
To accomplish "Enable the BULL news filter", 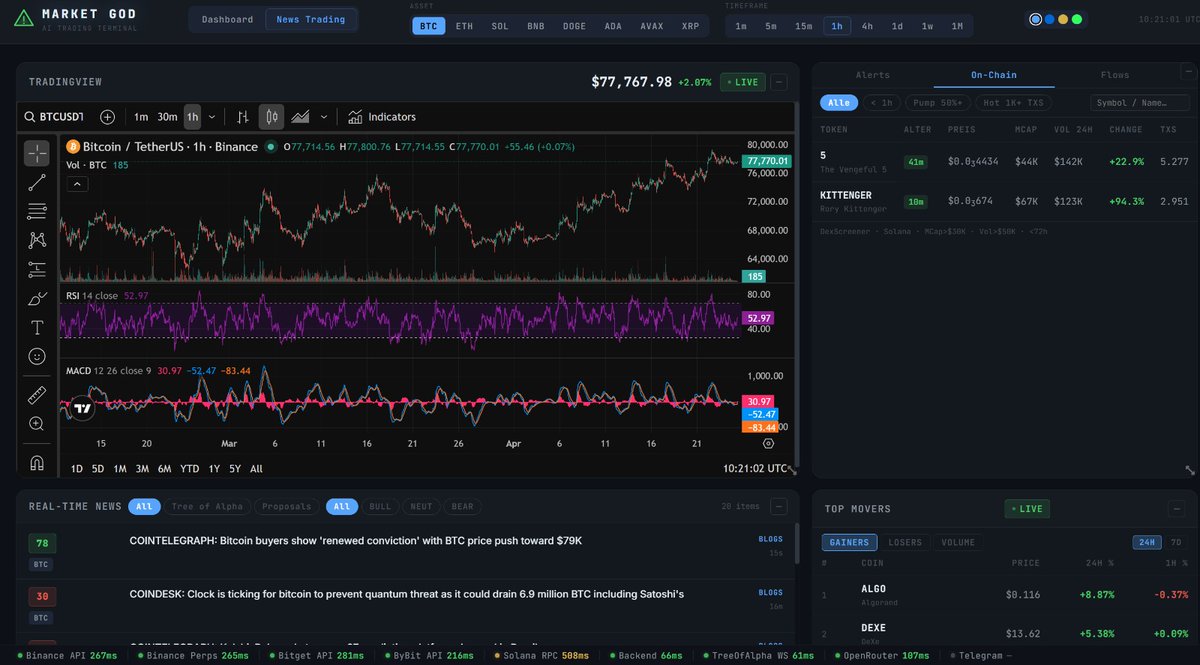I will pyautogui.click(x=379, y=507).
